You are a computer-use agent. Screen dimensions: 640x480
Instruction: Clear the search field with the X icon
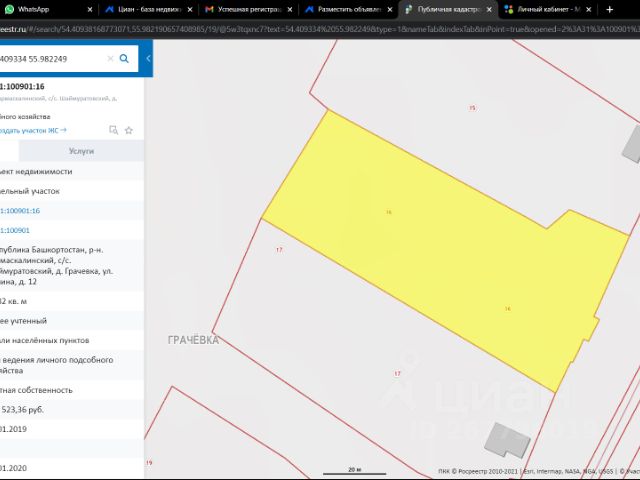pyautogui.click(x=110, y=59)
